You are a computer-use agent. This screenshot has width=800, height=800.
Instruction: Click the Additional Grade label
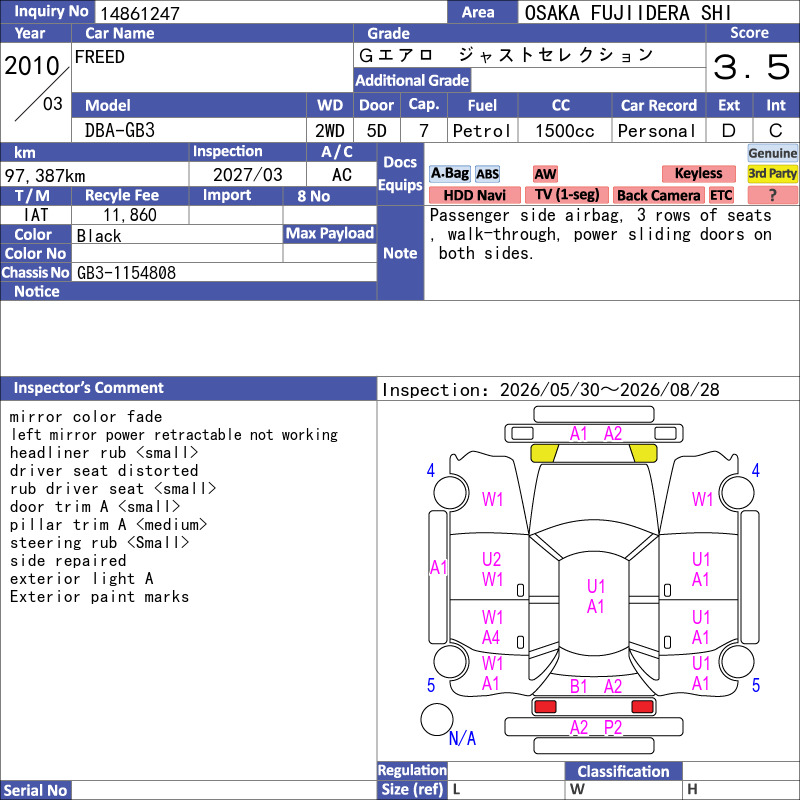(x=412, y=80)
